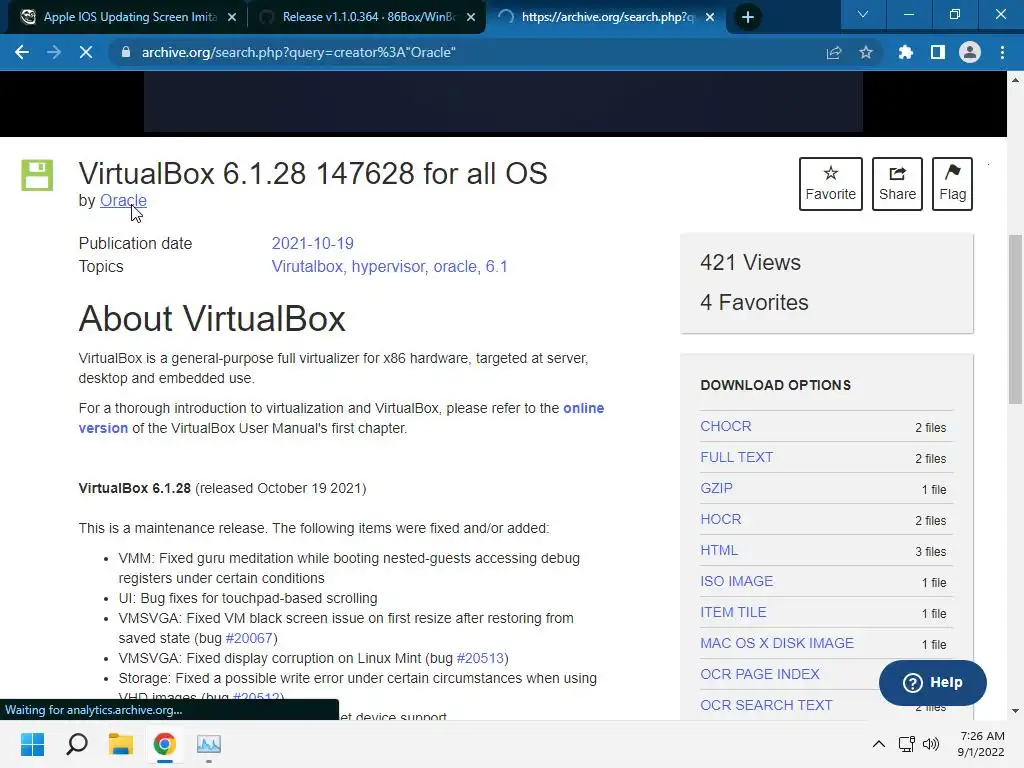Go back to the previous page
1024x768 pixels.
22,52
